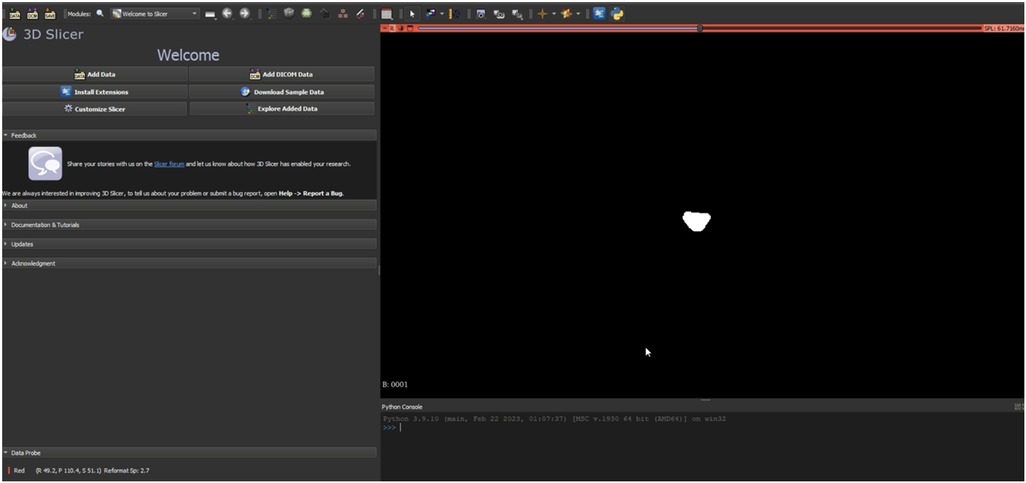Toggle the slice view link icon
This screenshot has height=483, width=1026.
(401, 28)
